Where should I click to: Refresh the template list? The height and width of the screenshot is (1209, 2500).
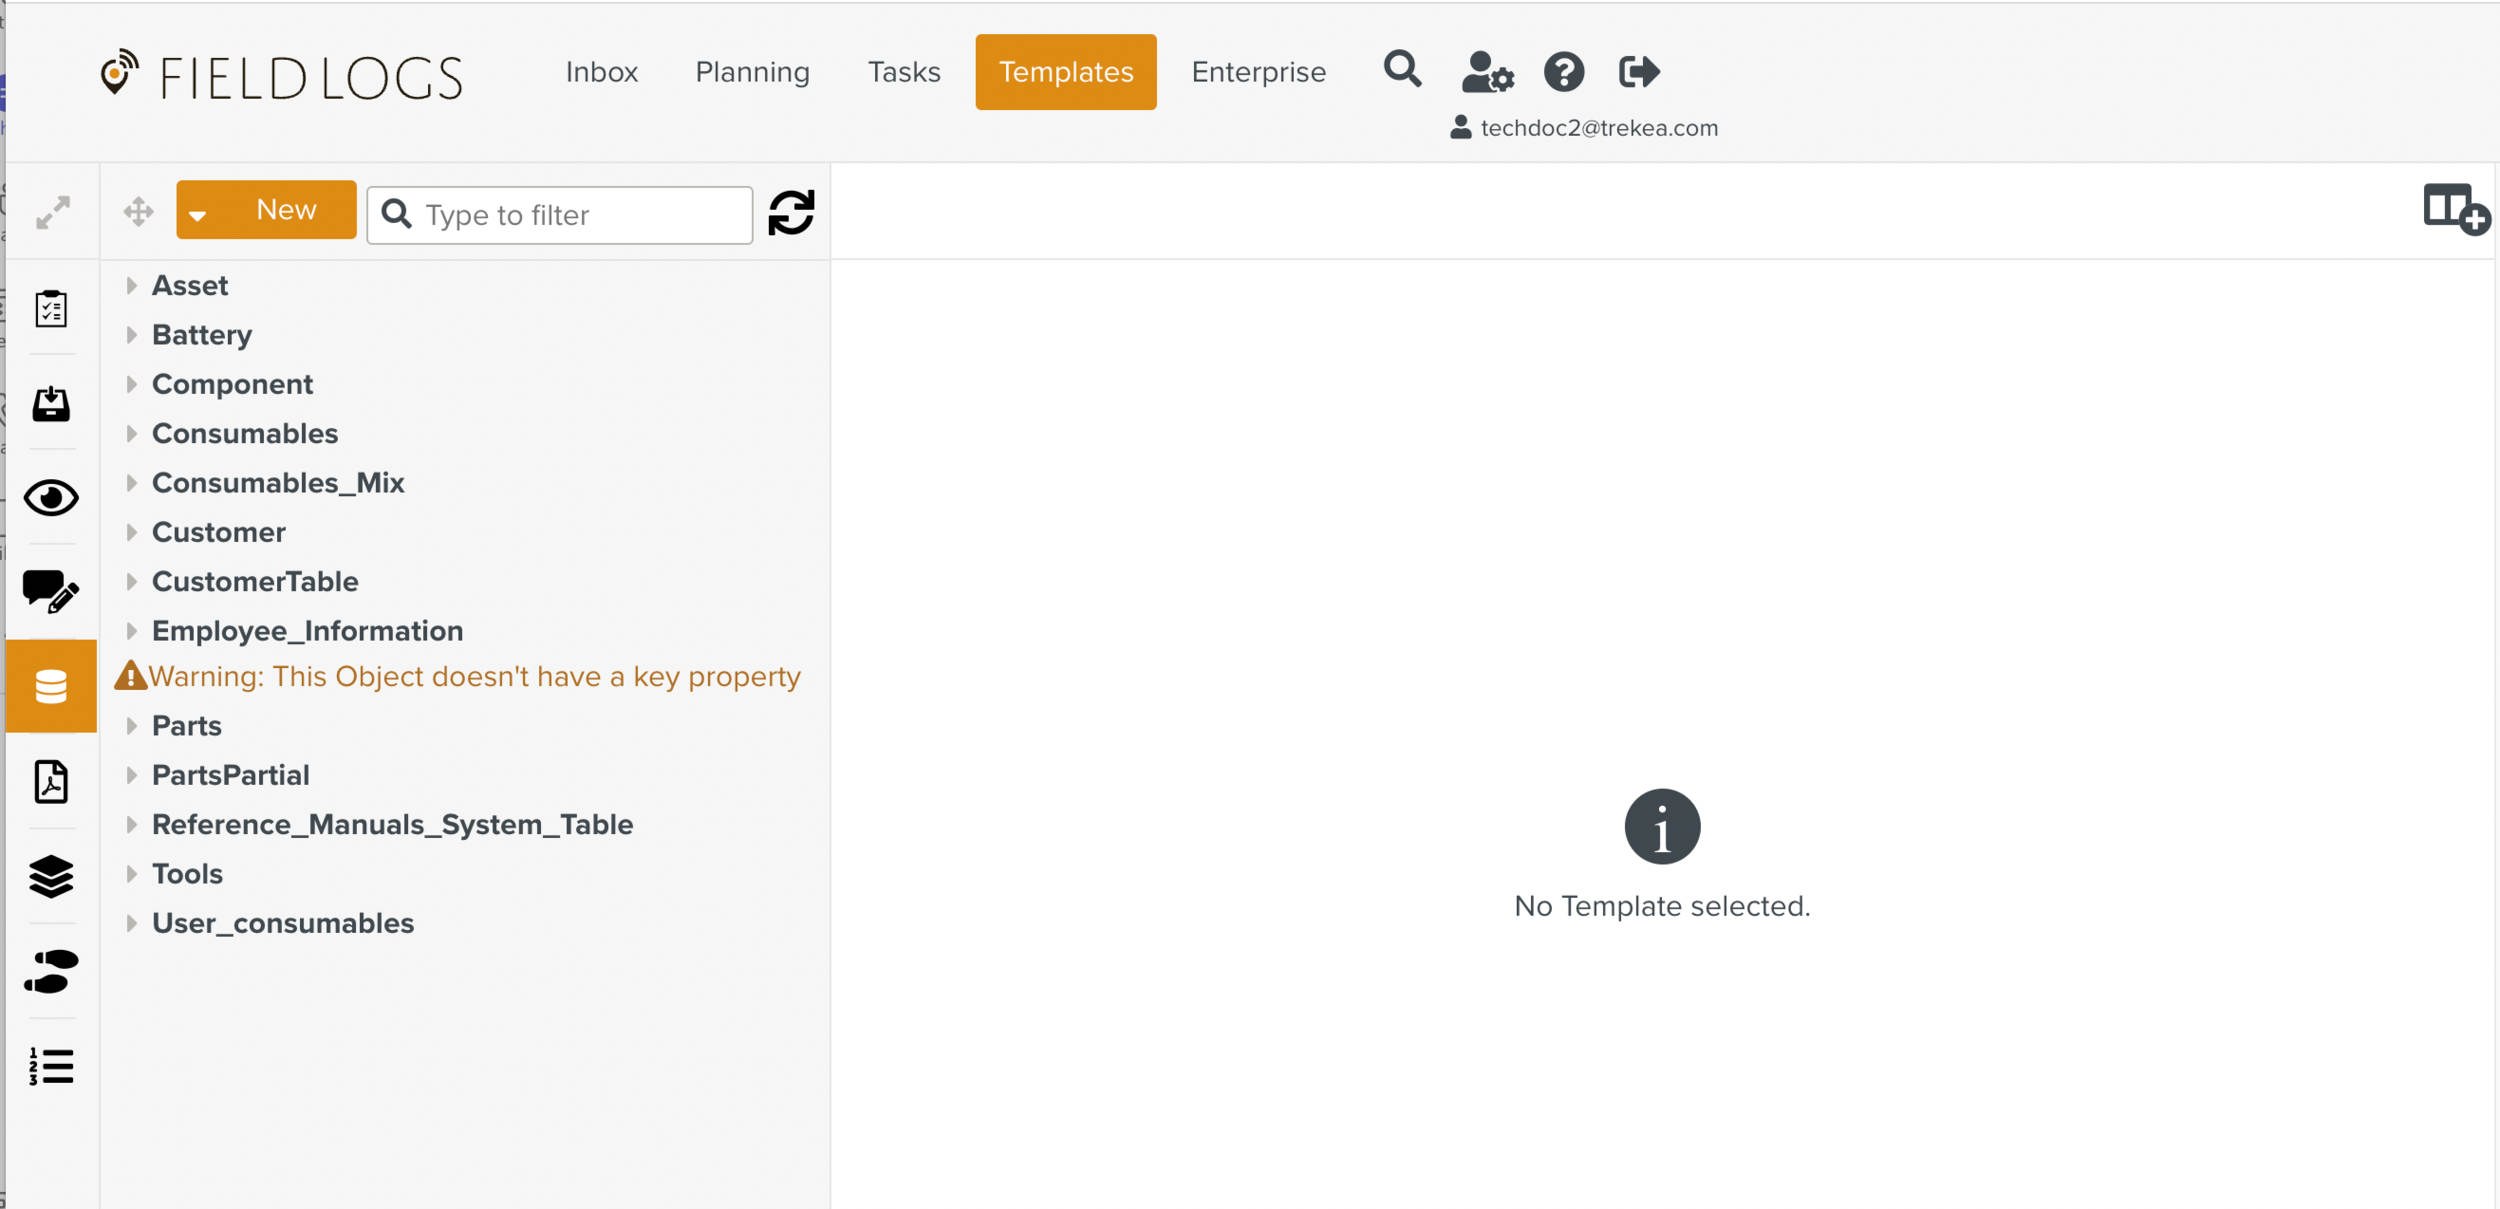[x=791, y=213]
